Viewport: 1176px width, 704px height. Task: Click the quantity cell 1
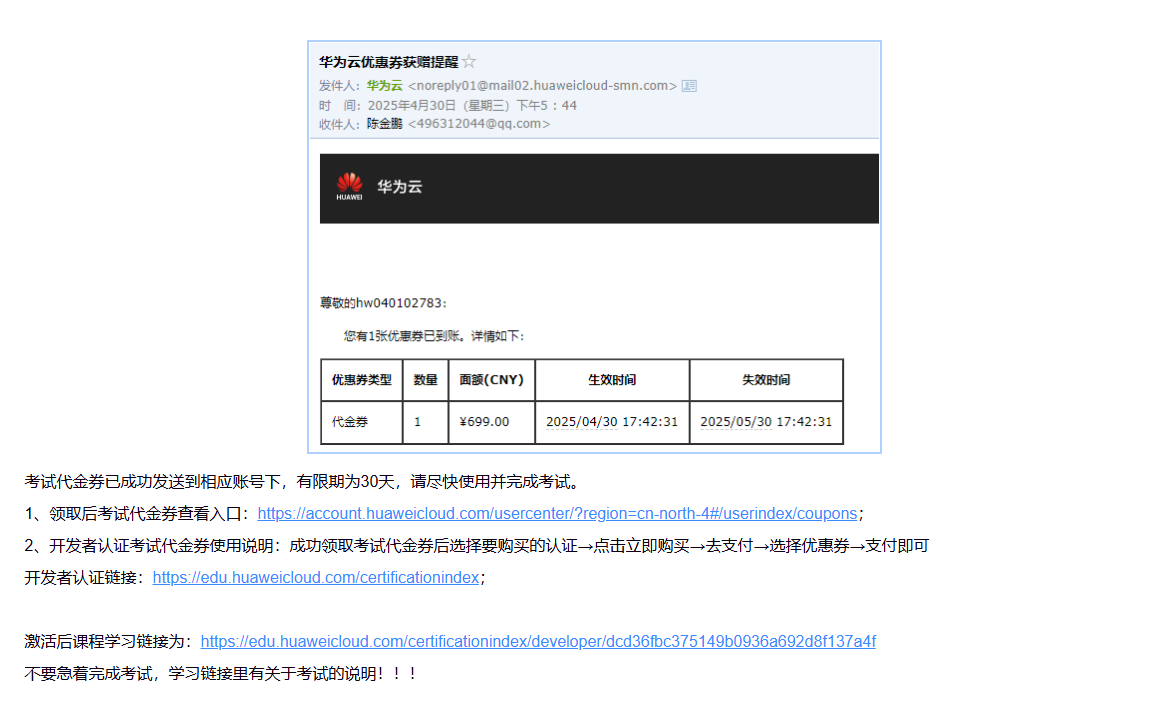point(425,422)
